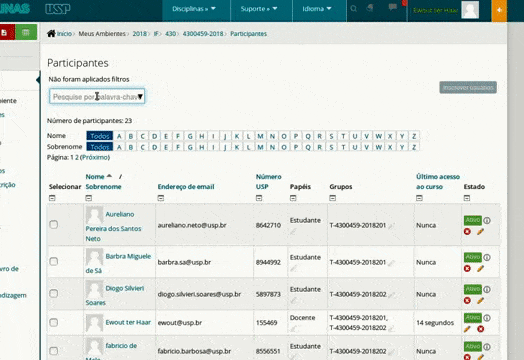Open the notifications bell icon
Viewport: 524px width, 360px height.
pyautogui.click(x=370, y=8)
